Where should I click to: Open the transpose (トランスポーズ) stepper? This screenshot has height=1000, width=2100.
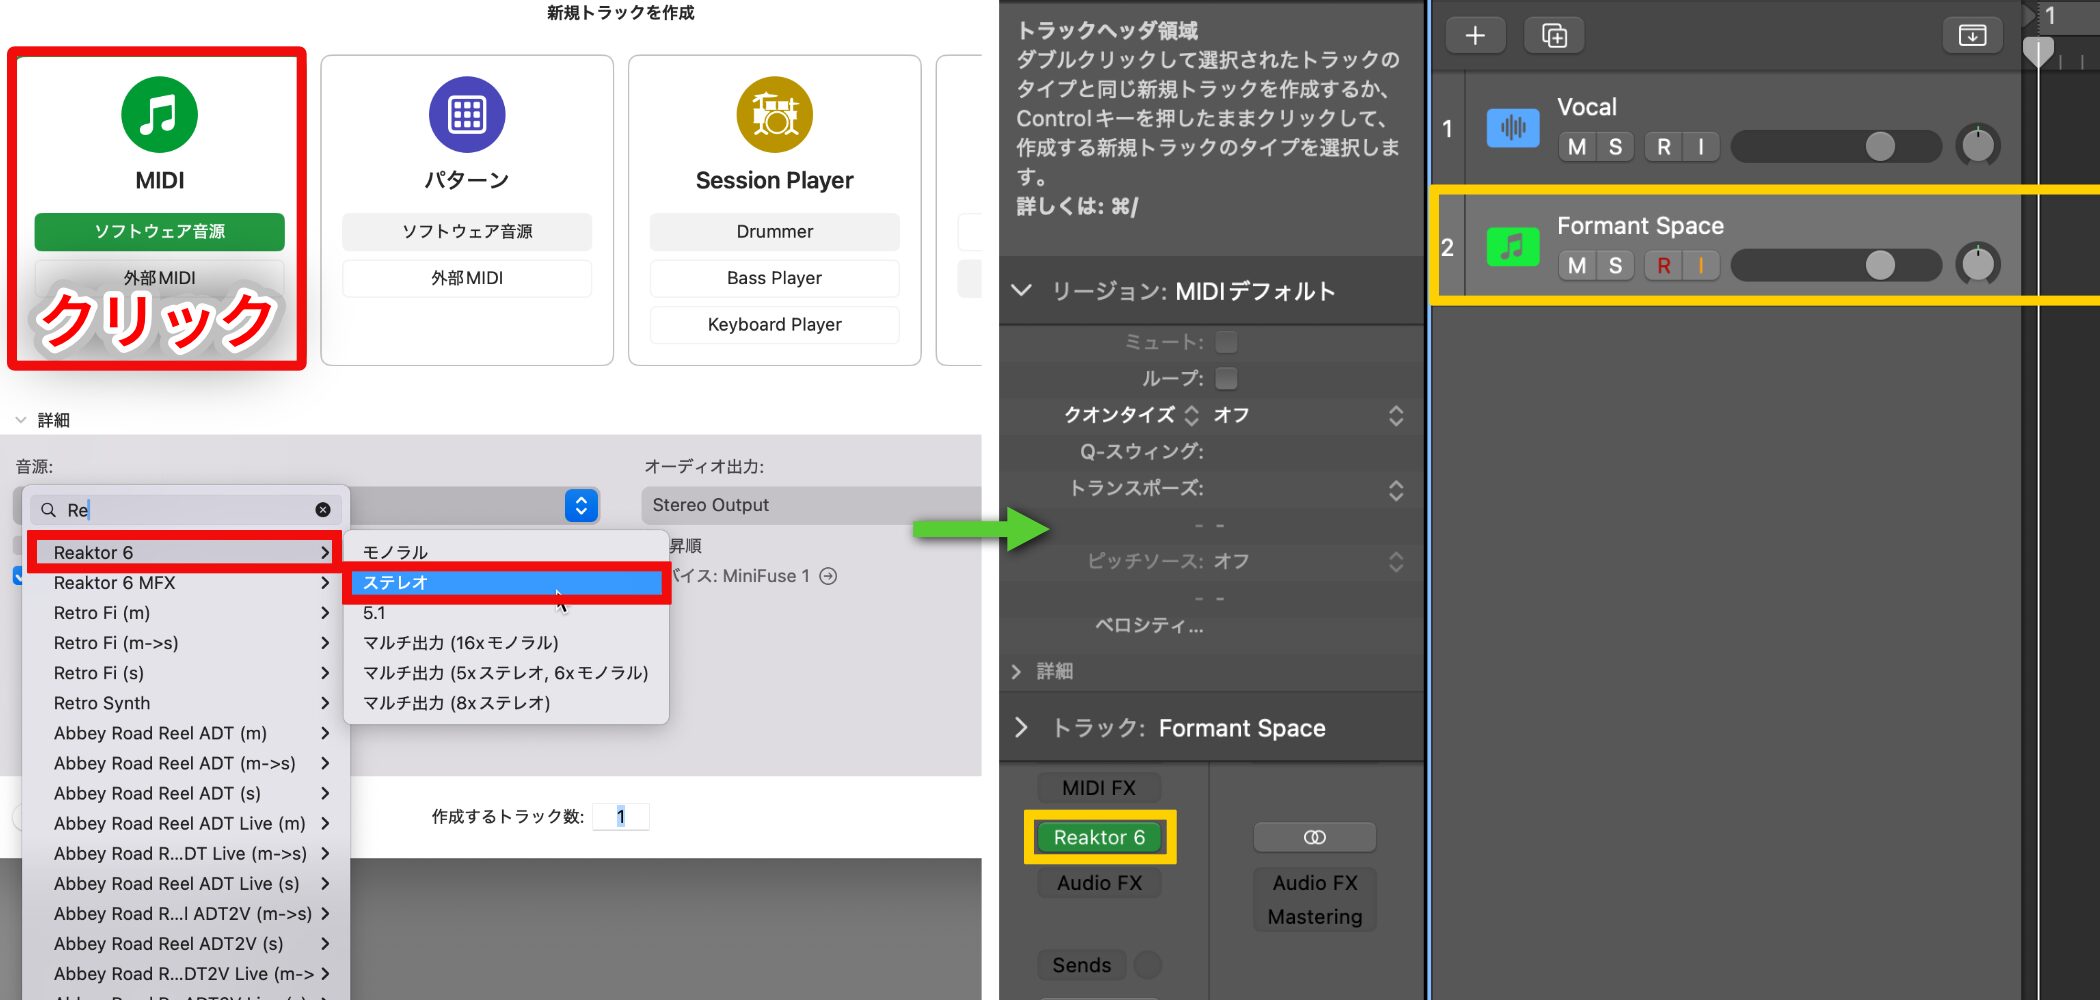1396,490
